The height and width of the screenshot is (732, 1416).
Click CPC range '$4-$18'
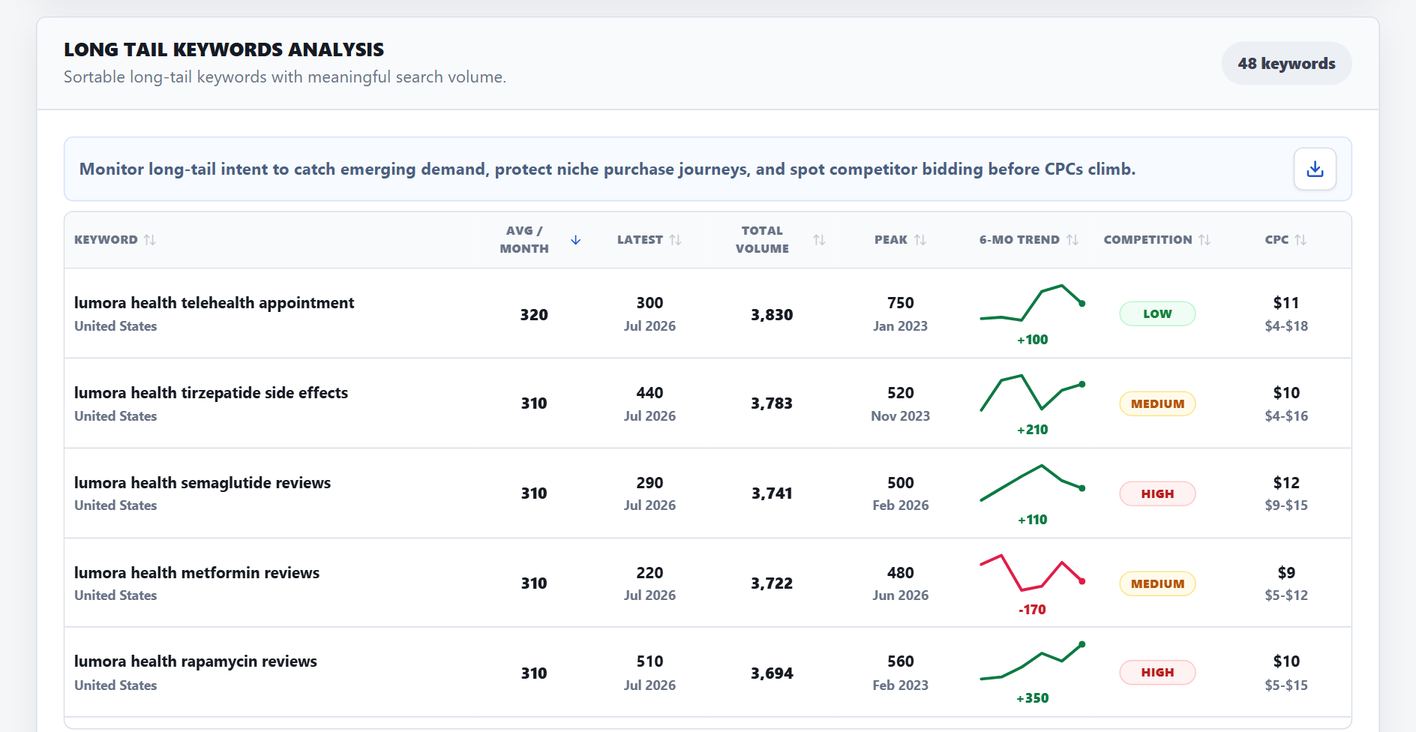pos(1286,326)
